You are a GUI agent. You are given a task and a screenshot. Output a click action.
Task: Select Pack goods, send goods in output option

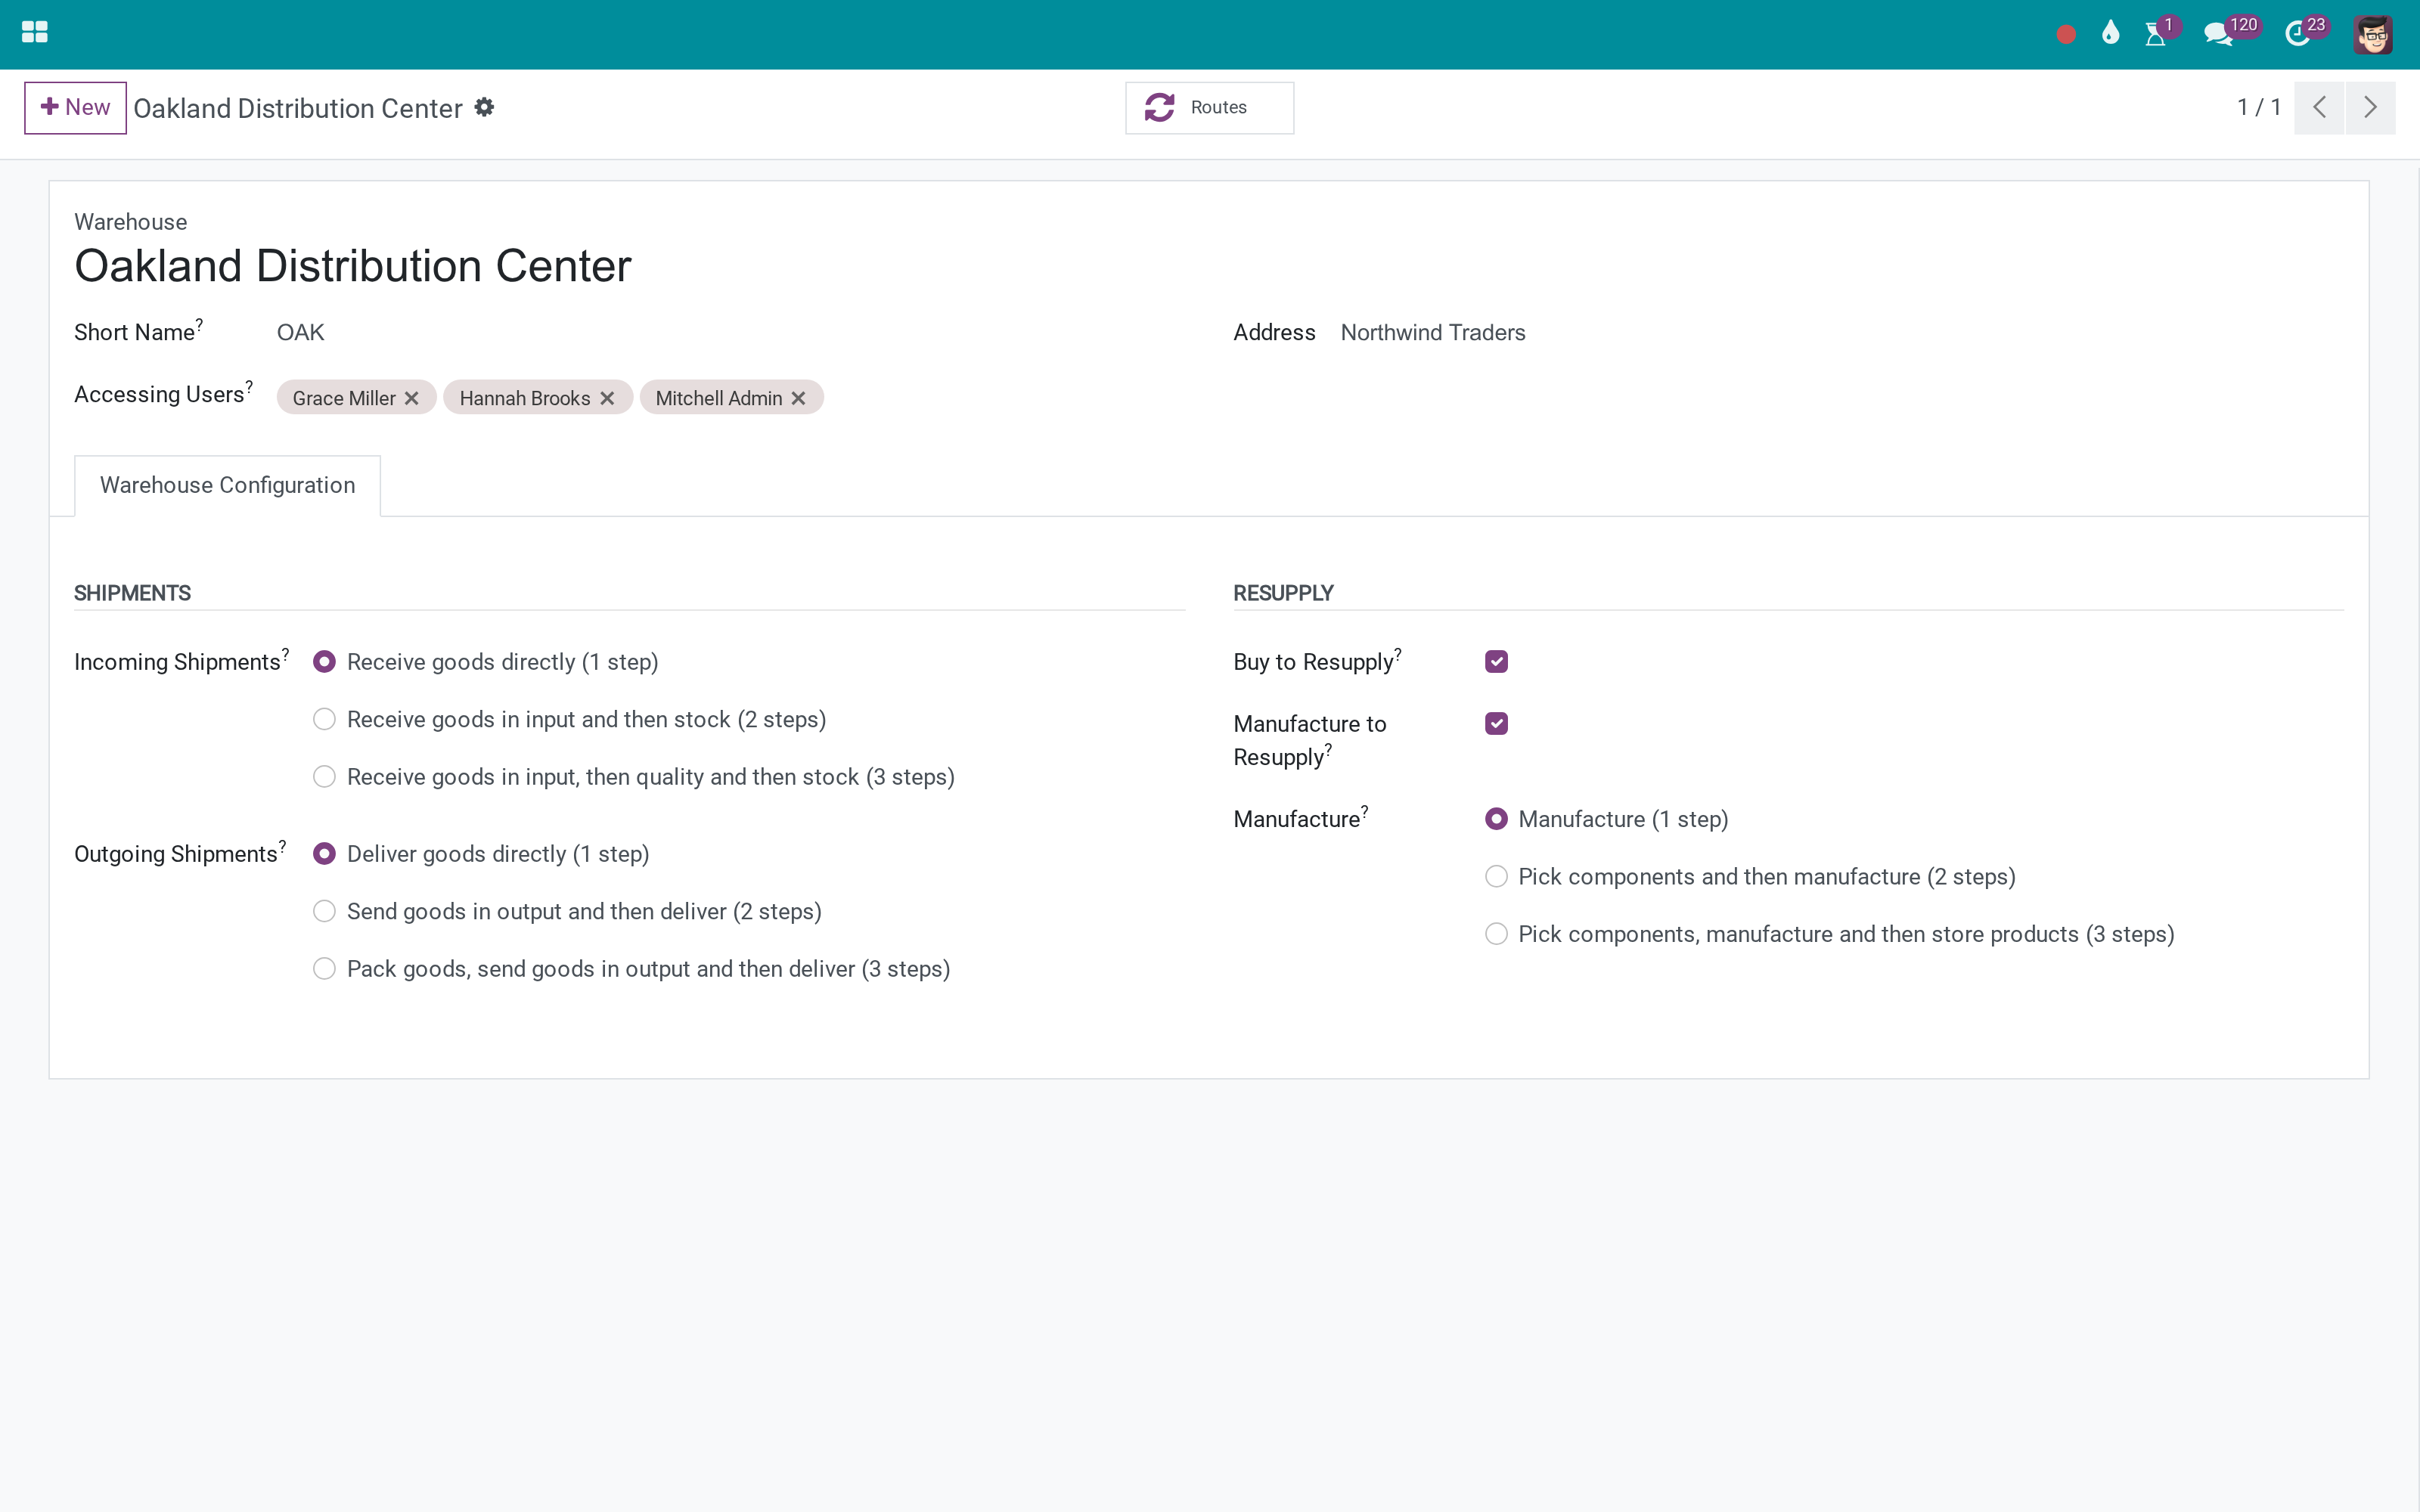click(x=324, y=969)
